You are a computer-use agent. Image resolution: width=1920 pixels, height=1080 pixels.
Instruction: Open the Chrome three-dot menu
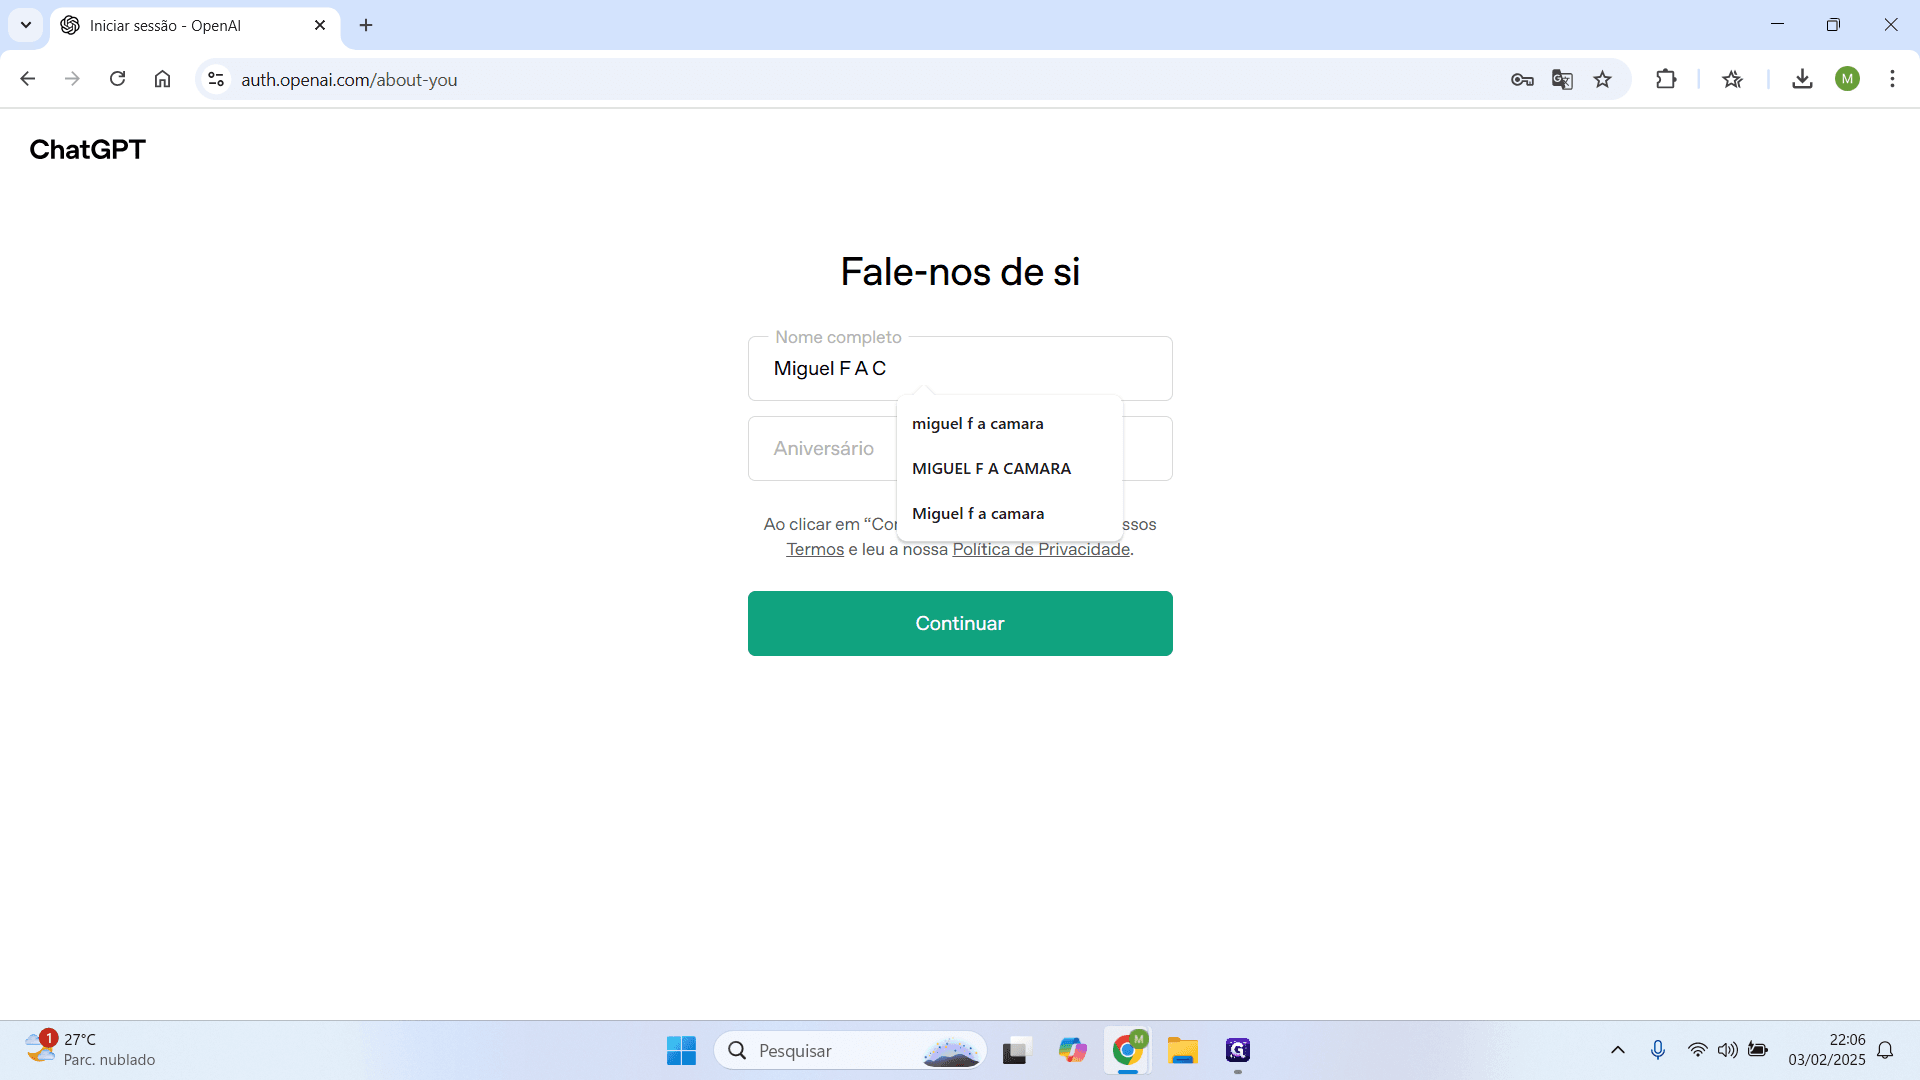point(1892,79)
